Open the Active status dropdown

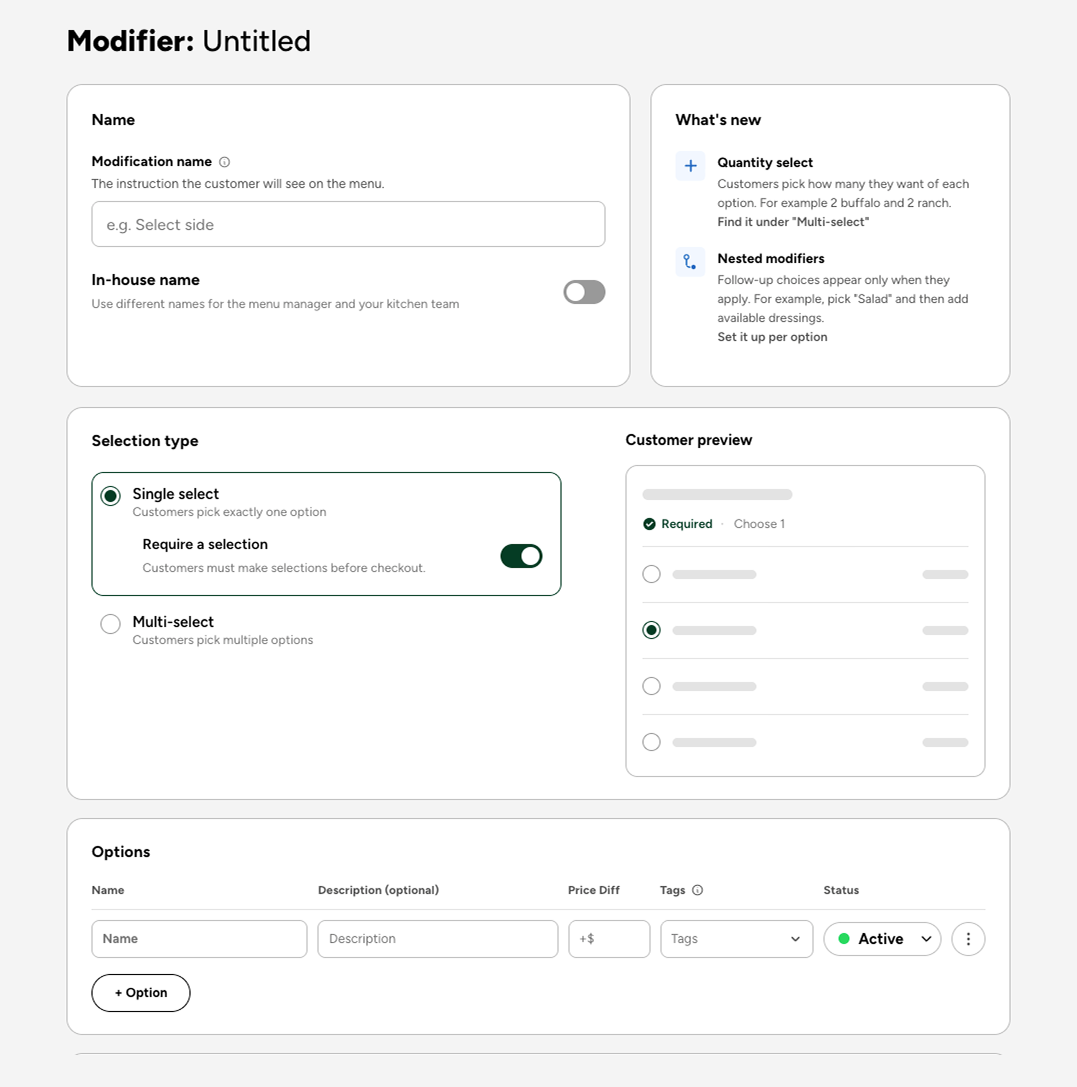[x=882, y=939]
